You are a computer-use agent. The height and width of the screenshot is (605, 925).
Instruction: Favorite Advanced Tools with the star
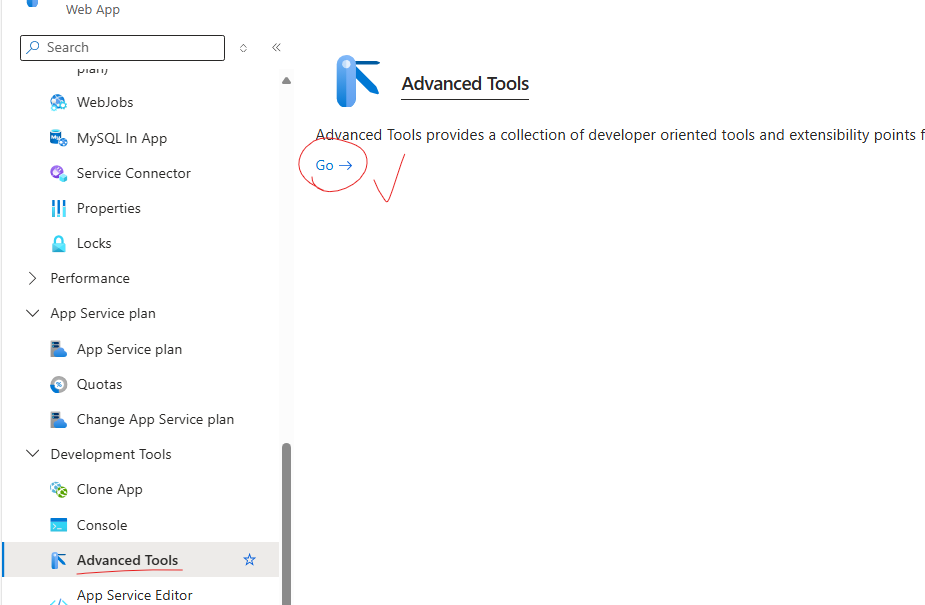250,560
